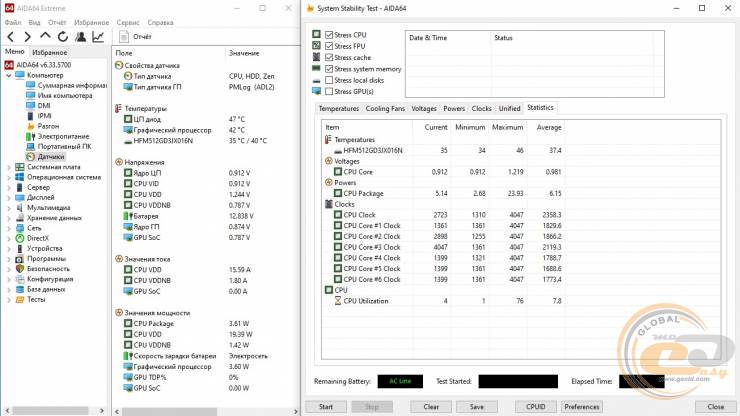Expand the Программы tree node
Screen dimensions: 740x416
point(8,259)
